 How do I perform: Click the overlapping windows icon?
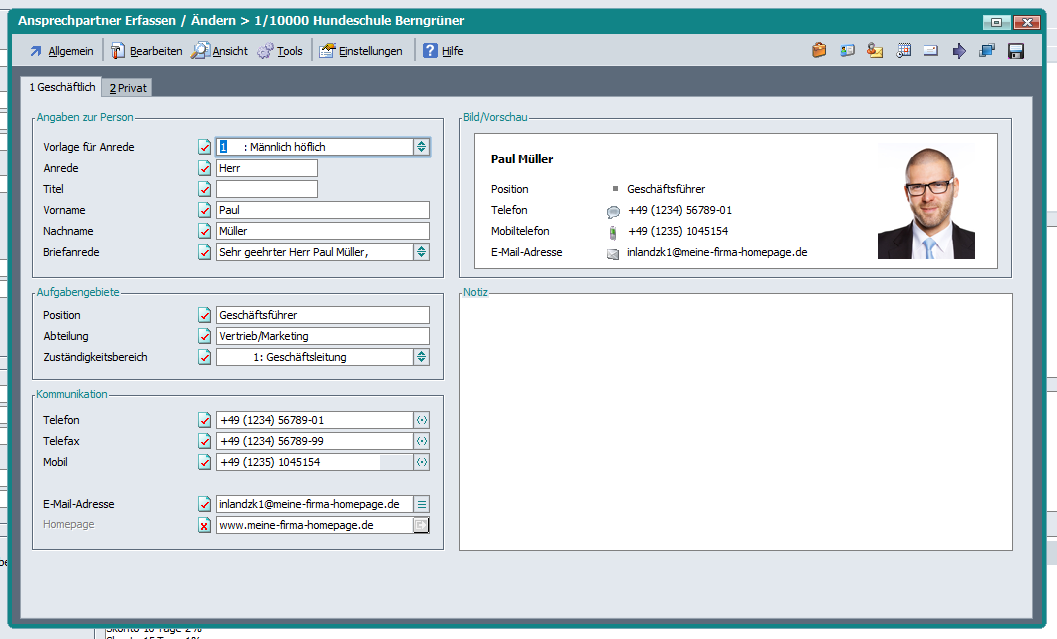987,51
